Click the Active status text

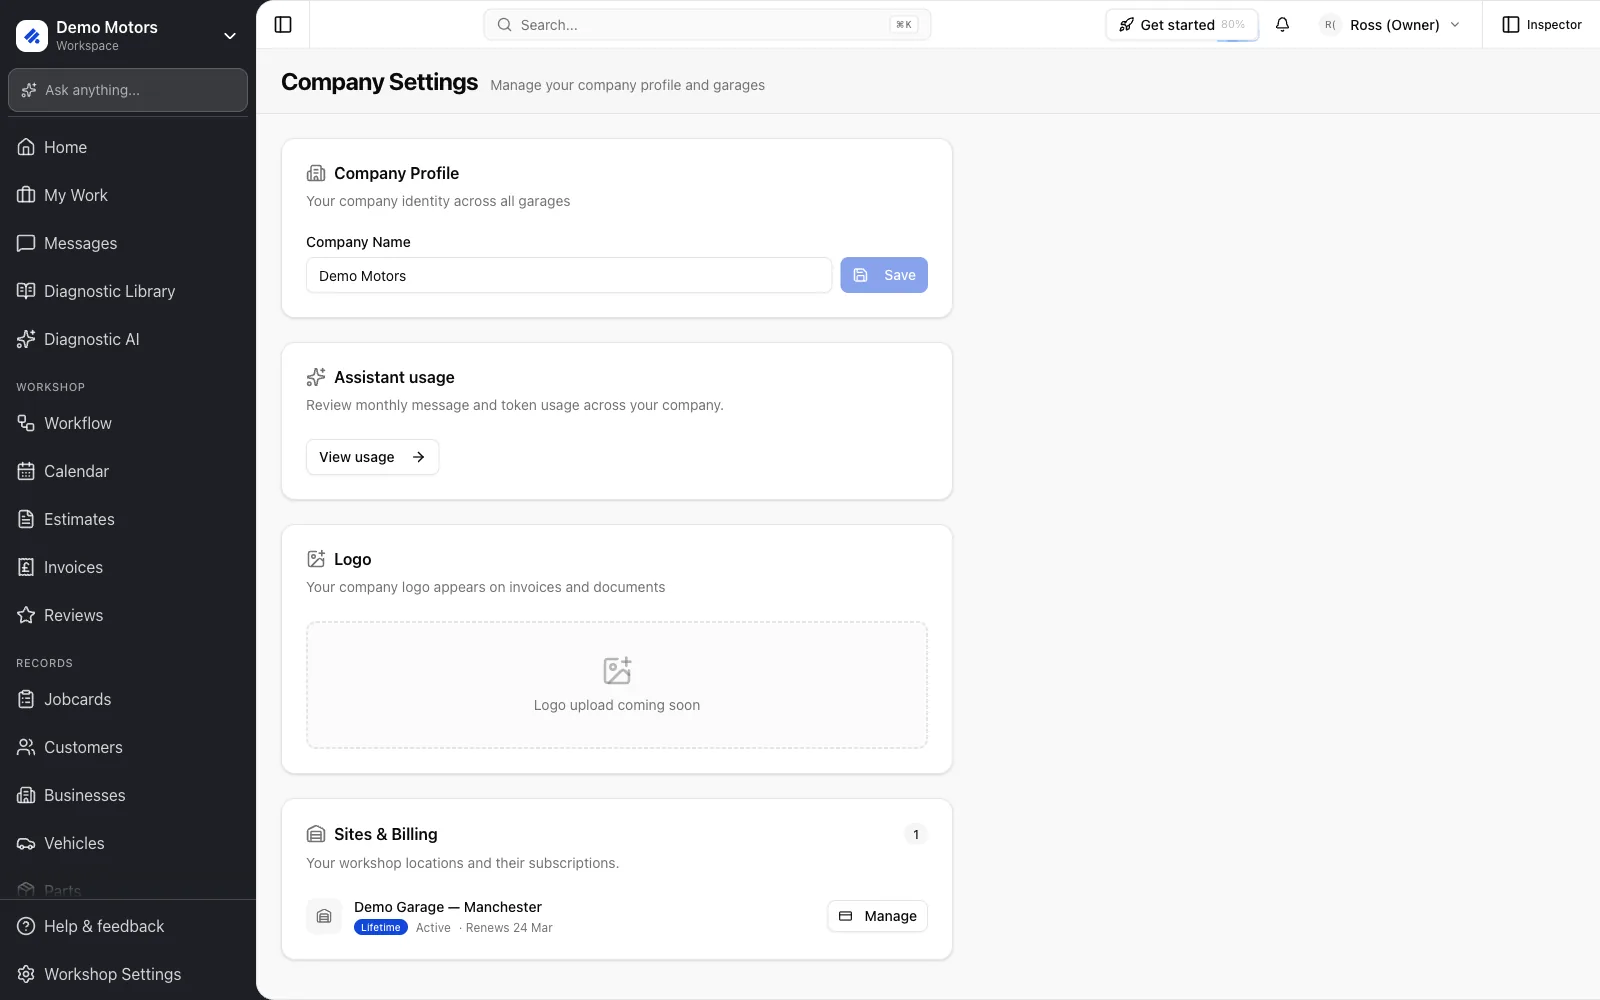coord(433,928)
